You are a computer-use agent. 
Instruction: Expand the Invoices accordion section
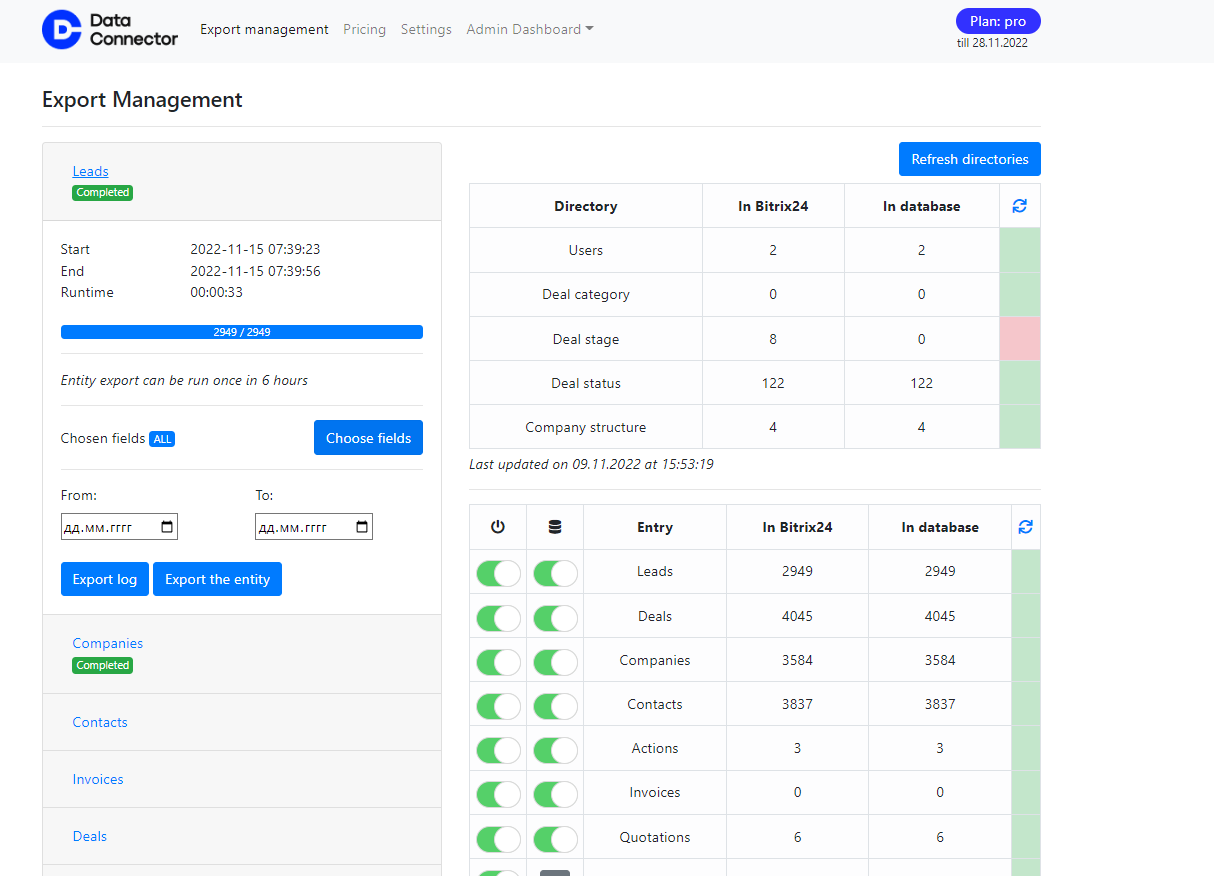(98, 779)
